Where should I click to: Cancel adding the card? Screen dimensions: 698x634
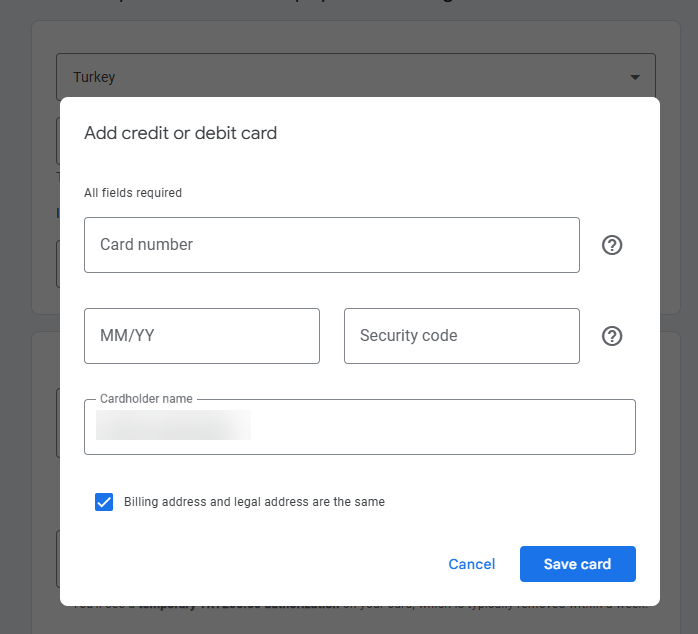(472, 564)
